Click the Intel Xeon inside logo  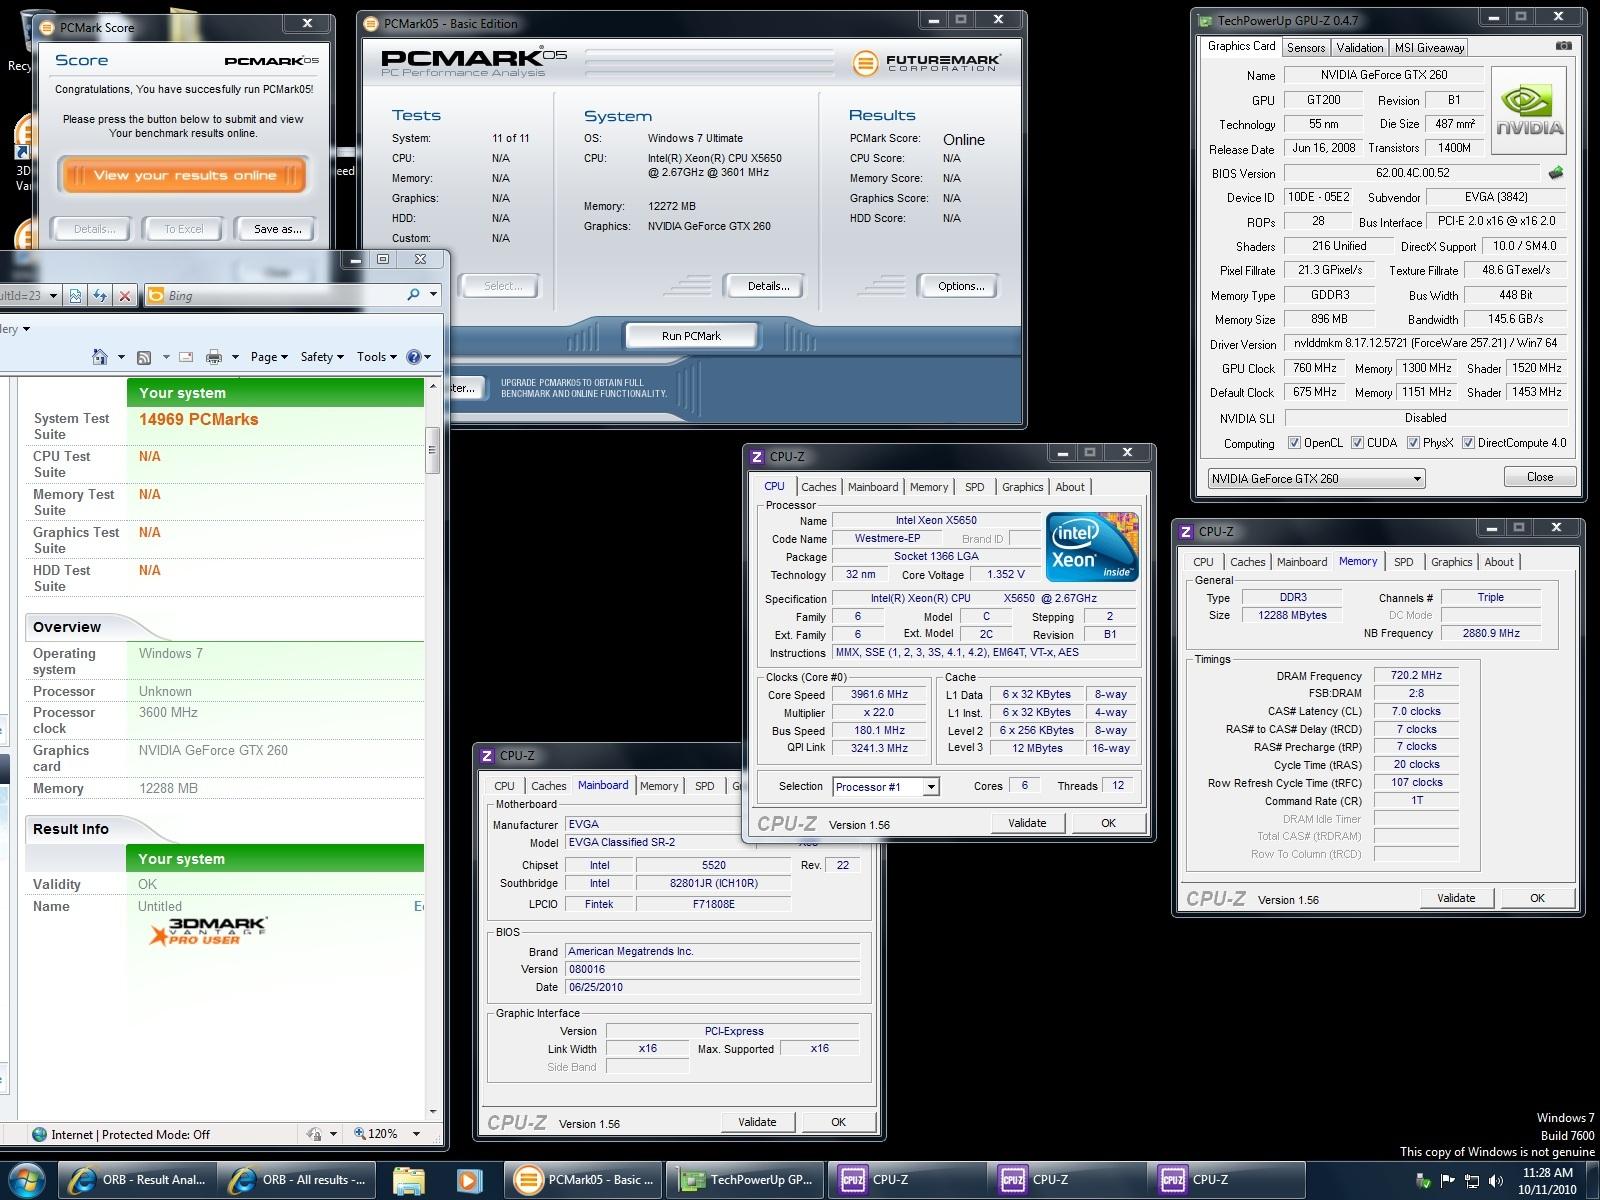1092,547
